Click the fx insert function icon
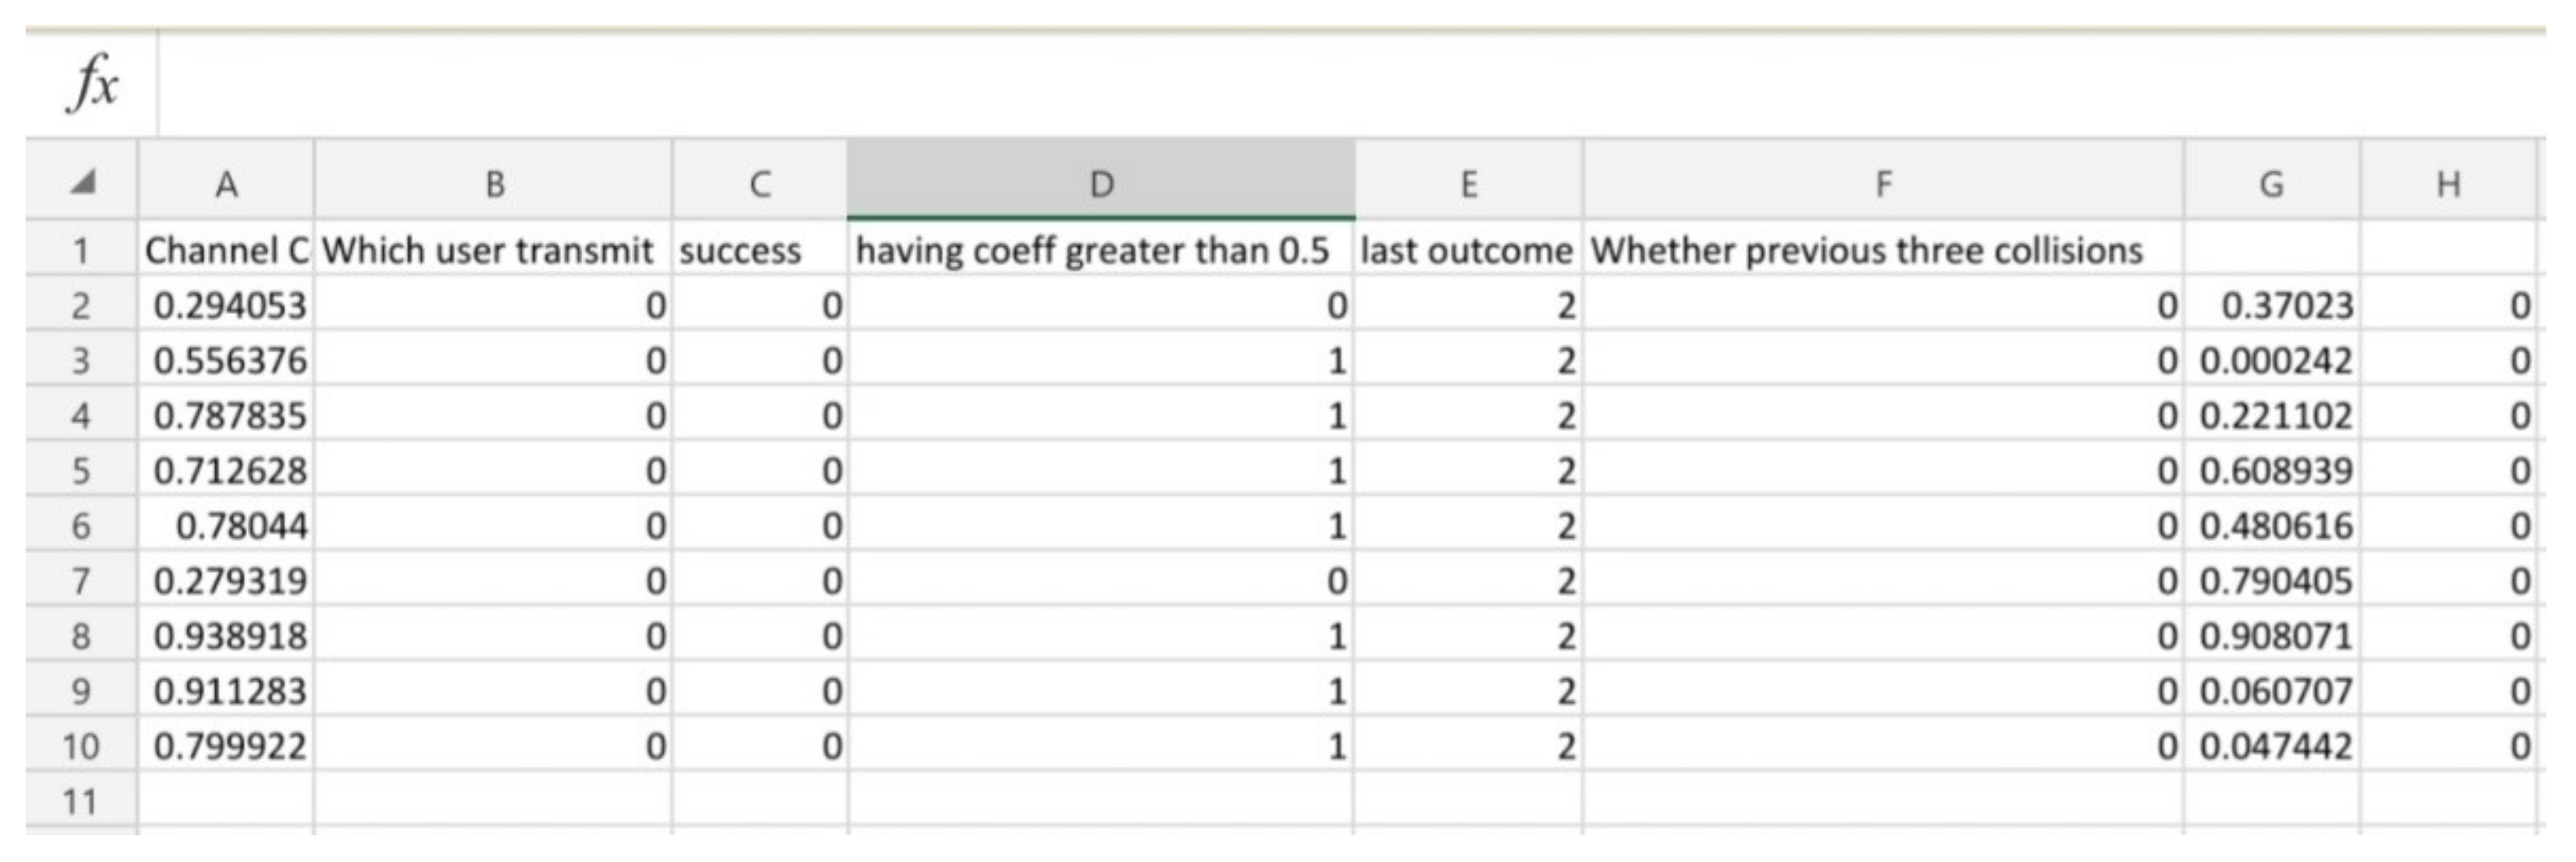Screen dimensions: 2576x862 coord(93,83)
